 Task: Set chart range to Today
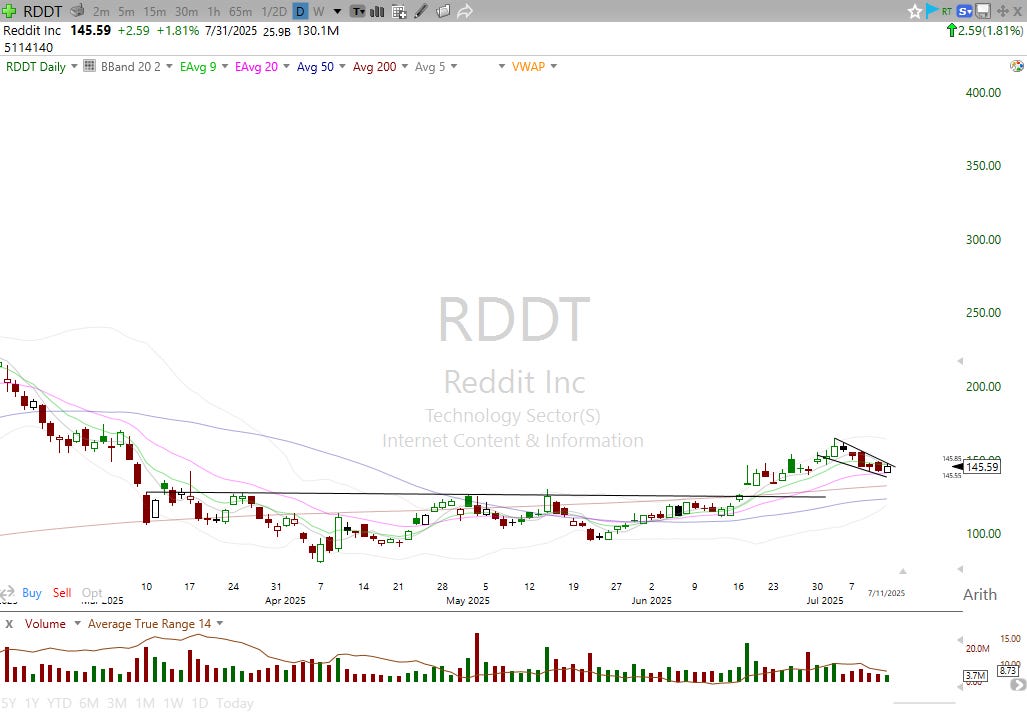click(x=234, y=703)
